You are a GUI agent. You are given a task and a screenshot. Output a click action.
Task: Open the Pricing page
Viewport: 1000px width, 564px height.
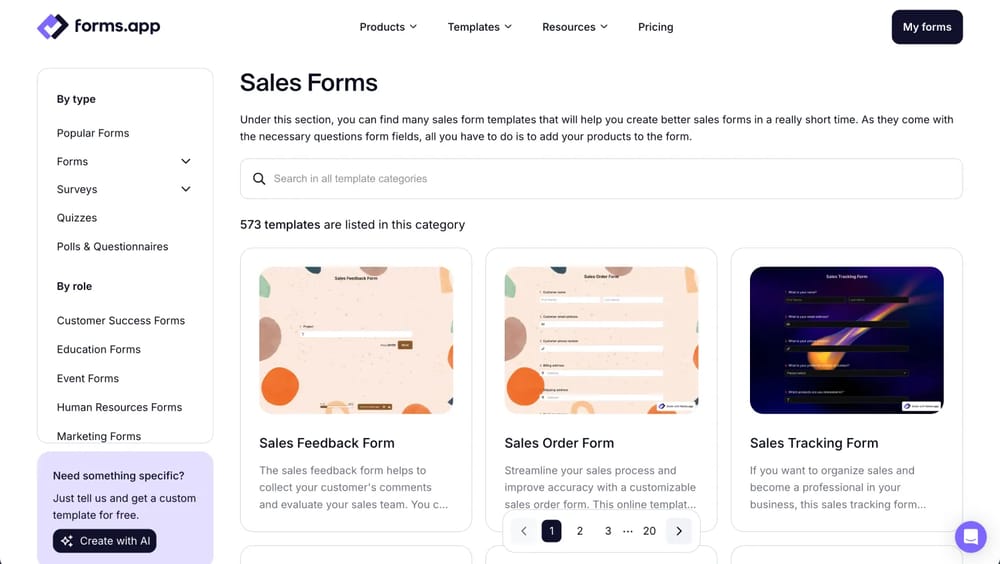655,27
